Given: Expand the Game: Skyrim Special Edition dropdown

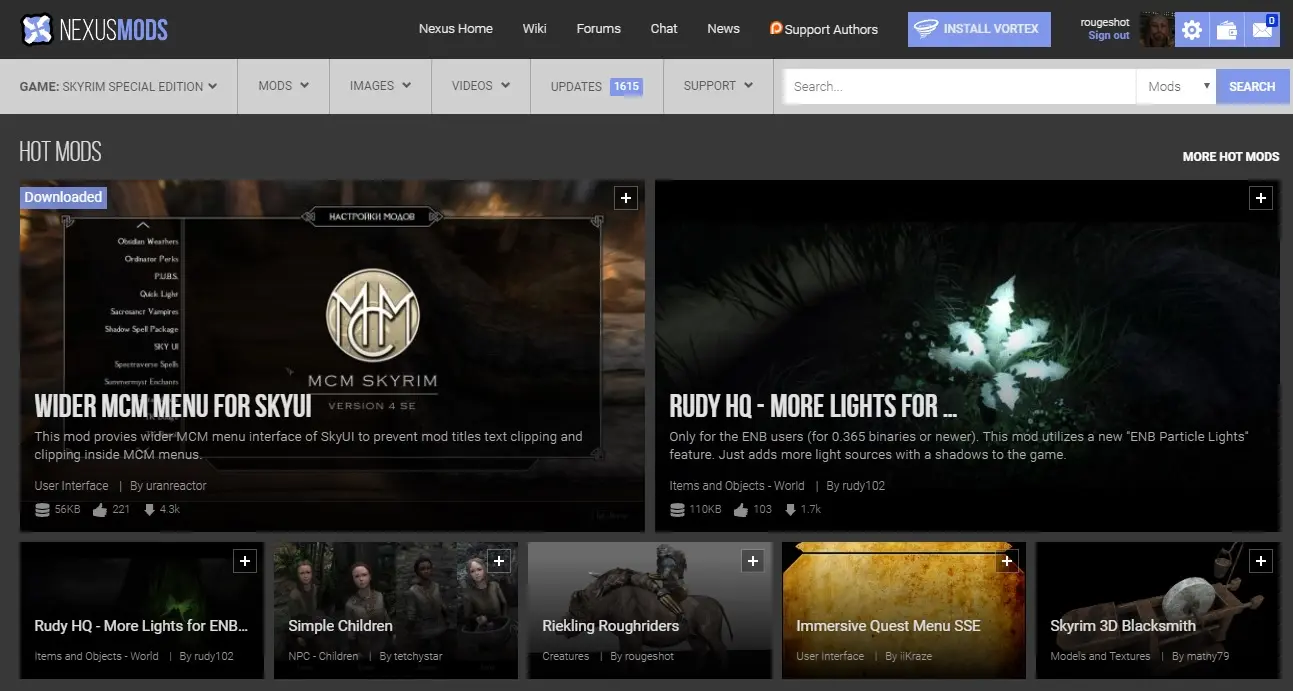Looking at the screenshot, I should point(118,86).
